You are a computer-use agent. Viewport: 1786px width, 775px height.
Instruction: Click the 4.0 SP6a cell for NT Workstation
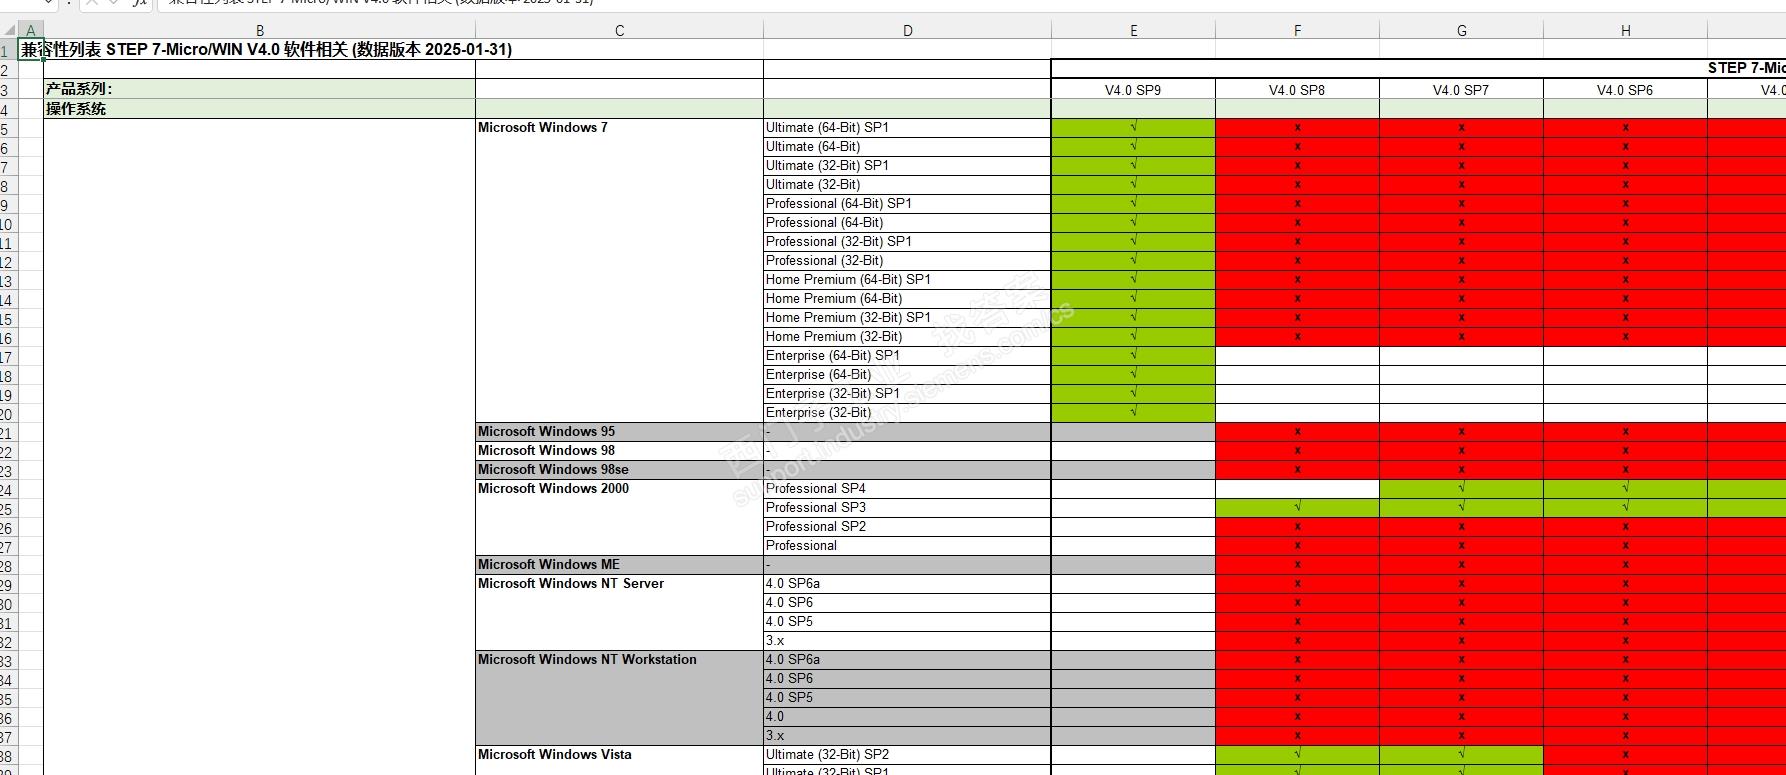[908, 660]
